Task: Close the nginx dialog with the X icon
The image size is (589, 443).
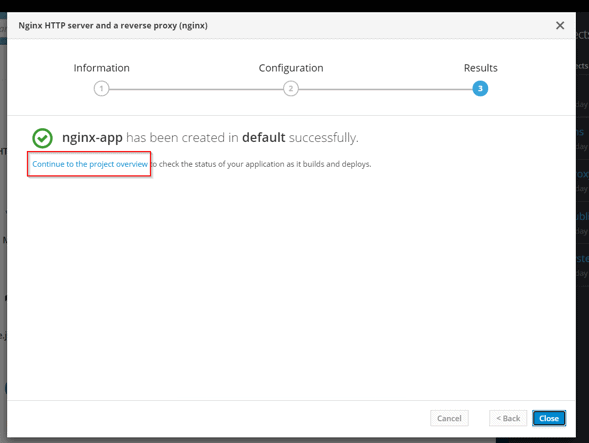Action: click(560, 26)
